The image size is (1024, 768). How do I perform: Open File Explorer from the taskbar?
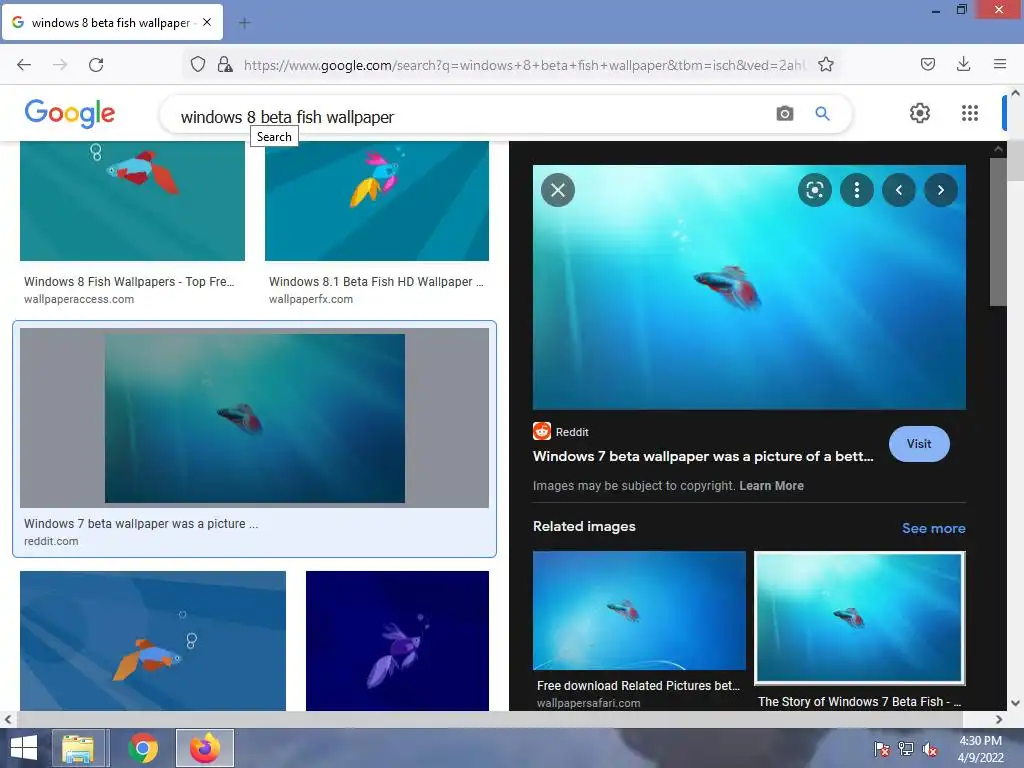coord(78,748)
